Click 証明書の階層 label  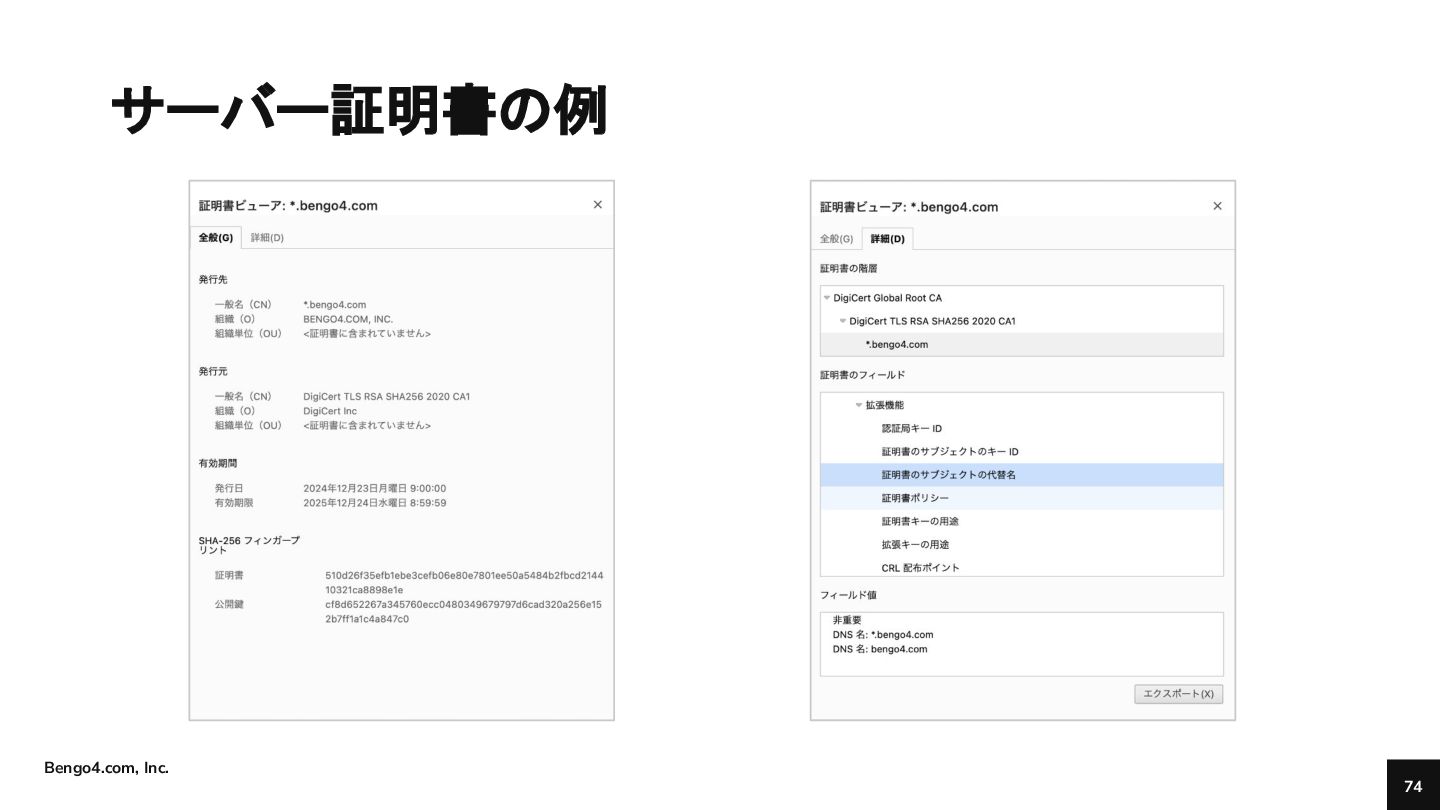click(x=849, y=268)
